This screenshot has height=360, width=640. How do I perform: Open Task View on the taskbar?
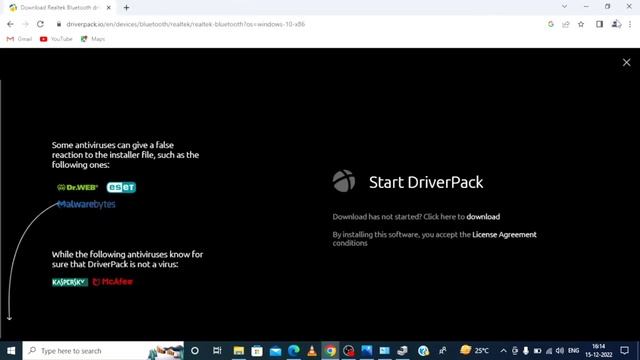(x=217, y=351)
